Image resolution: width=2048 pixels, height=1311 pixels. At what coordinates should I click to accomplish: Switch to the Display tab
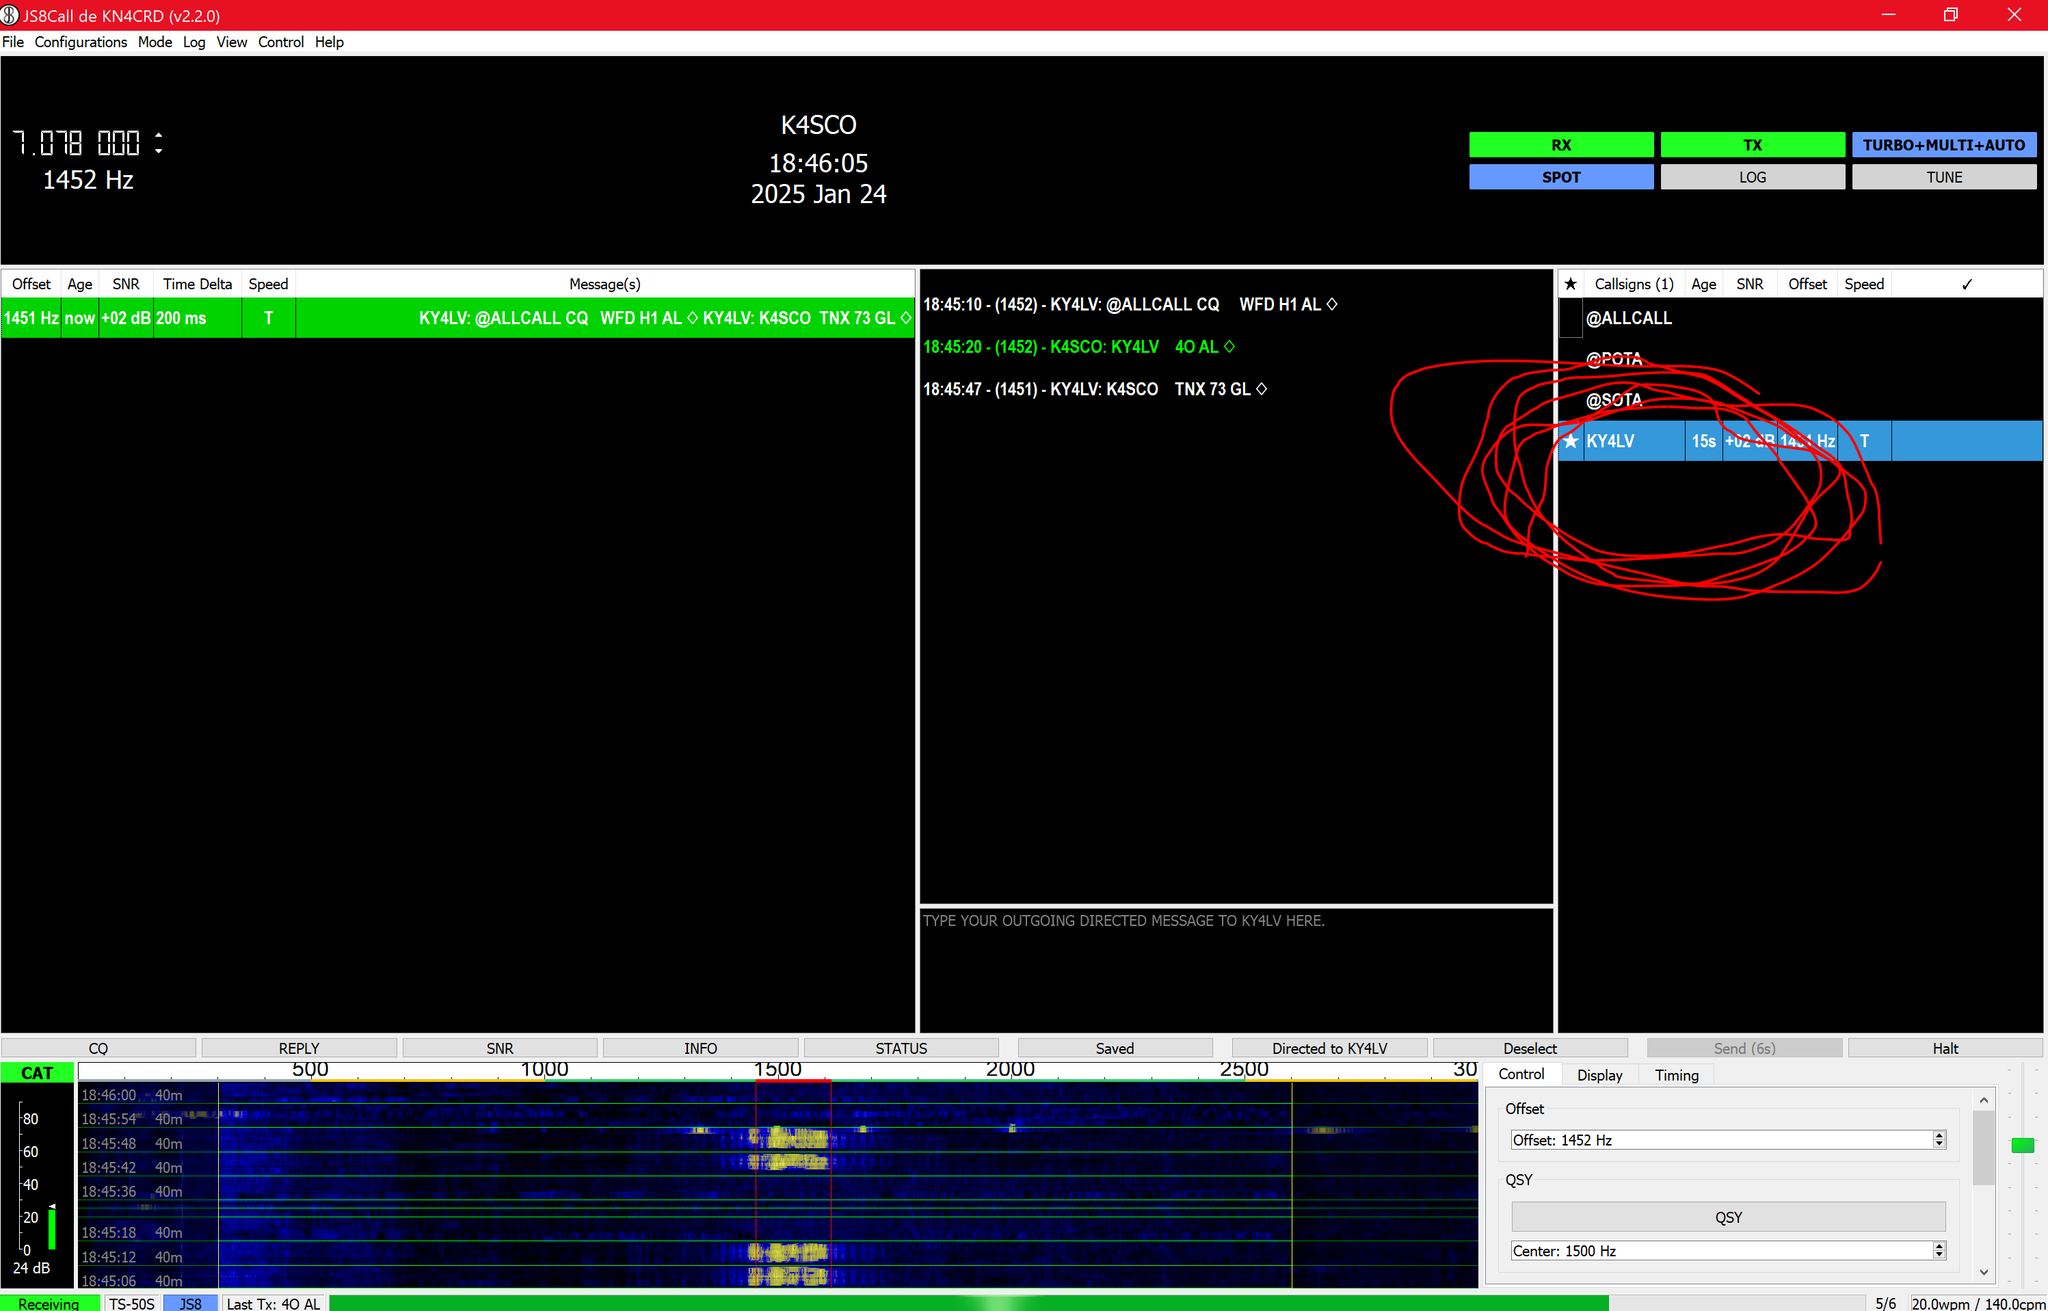point(1599,1075)
